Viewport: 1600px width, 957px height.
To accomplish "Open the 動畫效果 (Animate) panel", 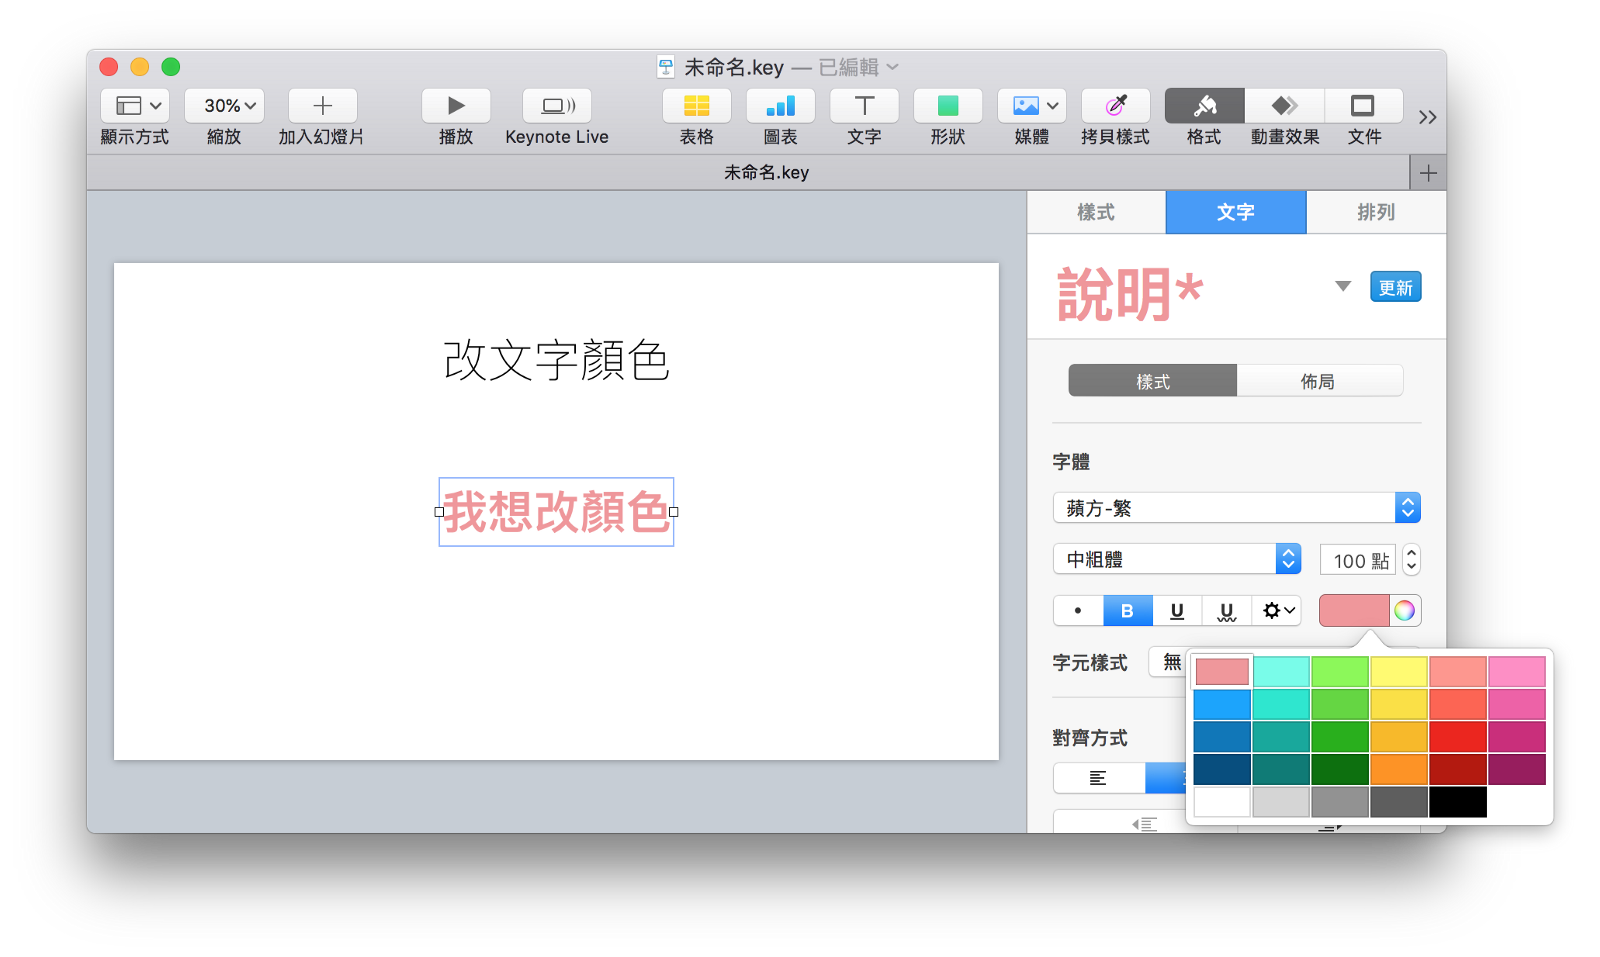I will [1284, 106].
